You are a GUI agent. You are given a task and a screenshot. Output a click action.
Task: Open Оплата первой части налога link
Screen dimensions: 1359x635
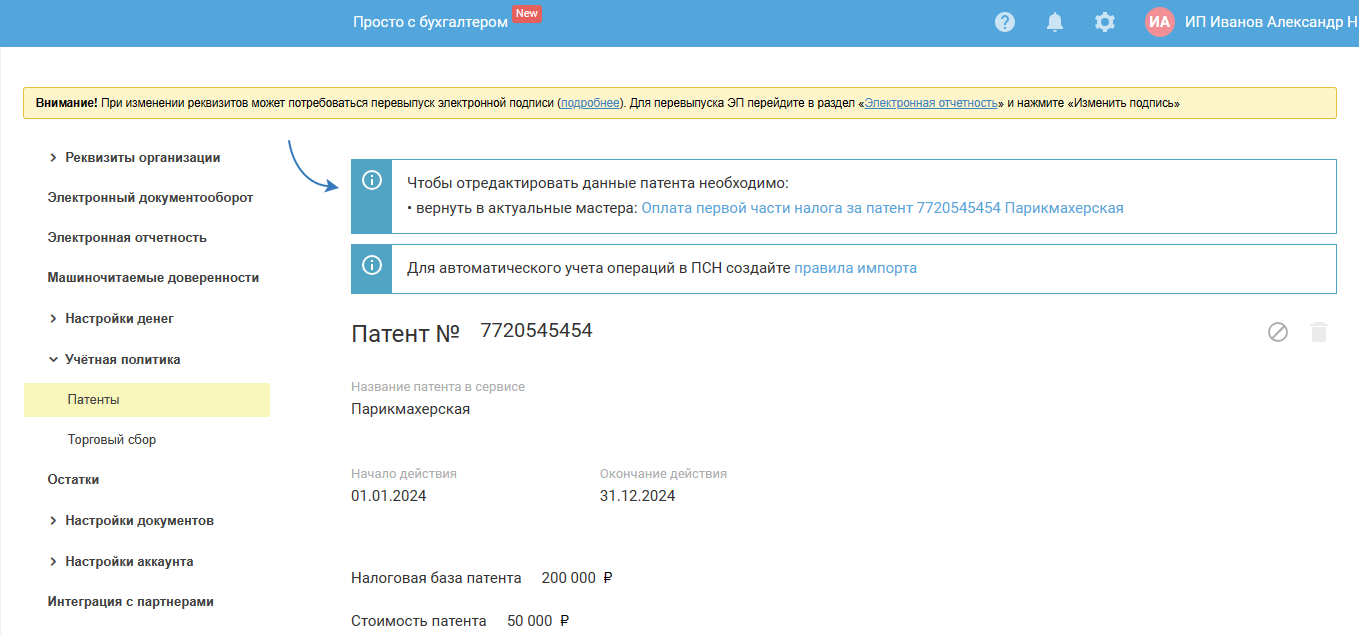882,208
